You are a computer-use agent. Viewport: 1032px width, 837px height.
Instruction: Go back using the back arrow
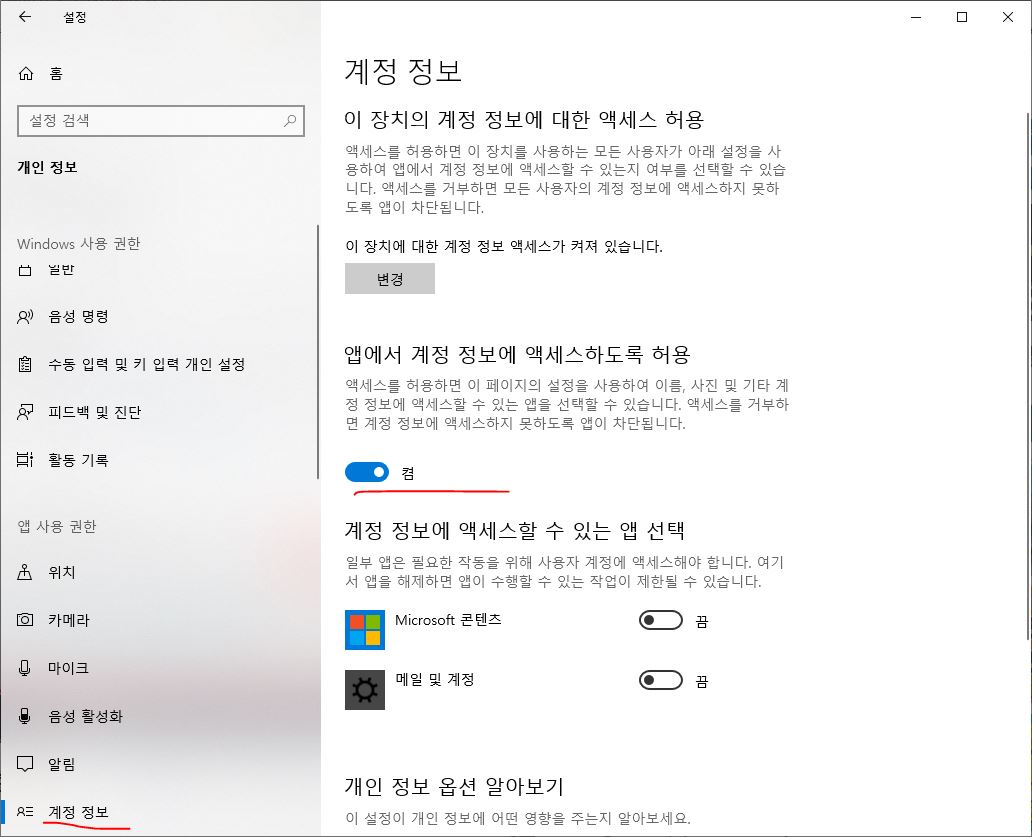25,17
